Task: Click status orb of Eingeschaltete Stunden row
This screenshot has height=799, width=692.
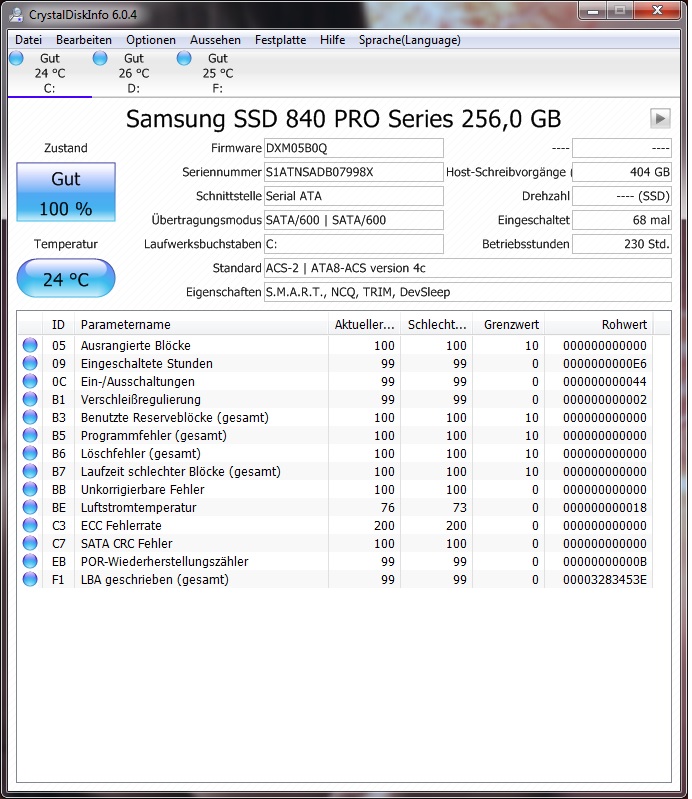Action: 30,363
